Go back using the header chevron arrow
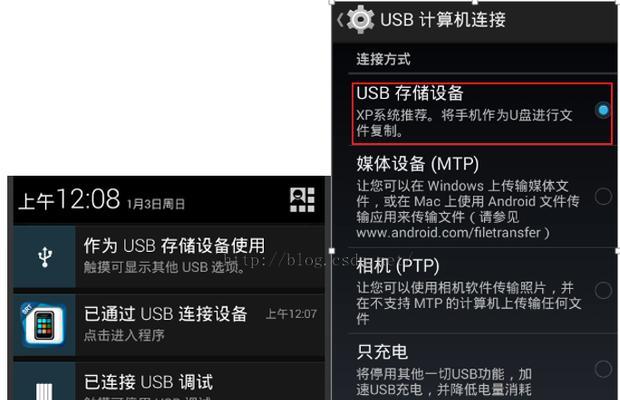The width and height of the screenshot is (620, 400). [x=340, y=20]
